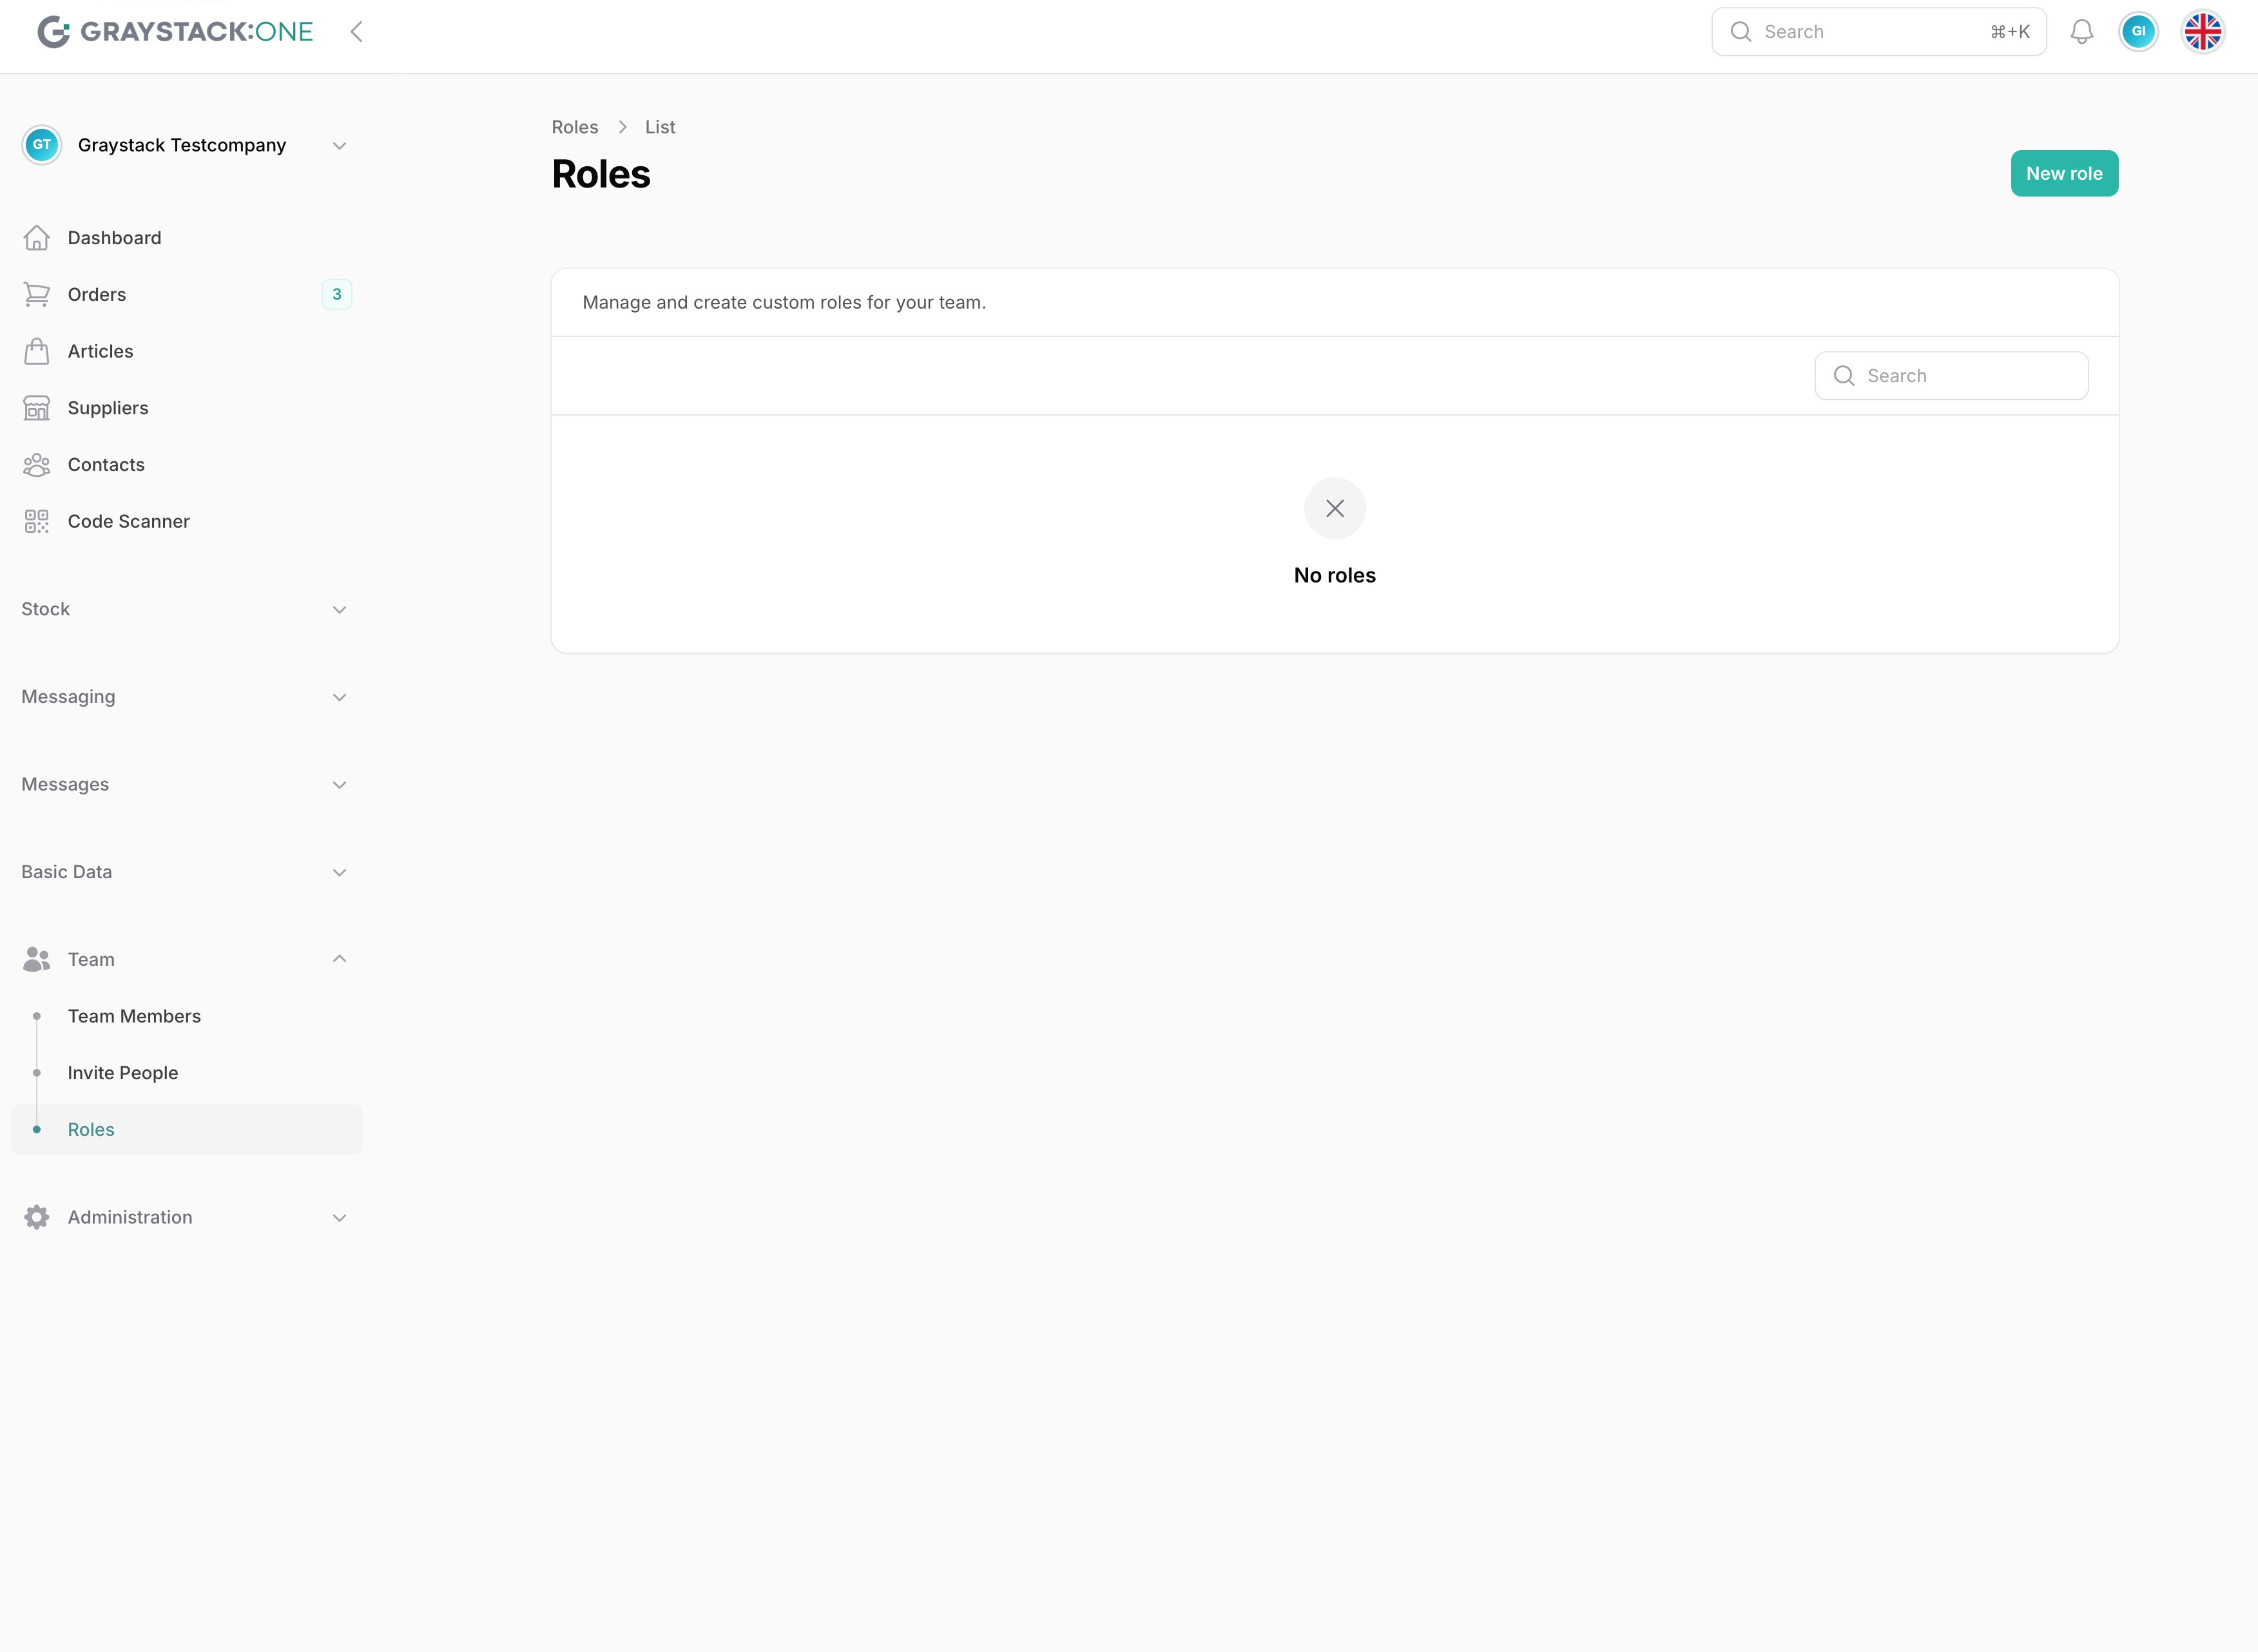
Task: Collapse the Team section
Action: 339,959
